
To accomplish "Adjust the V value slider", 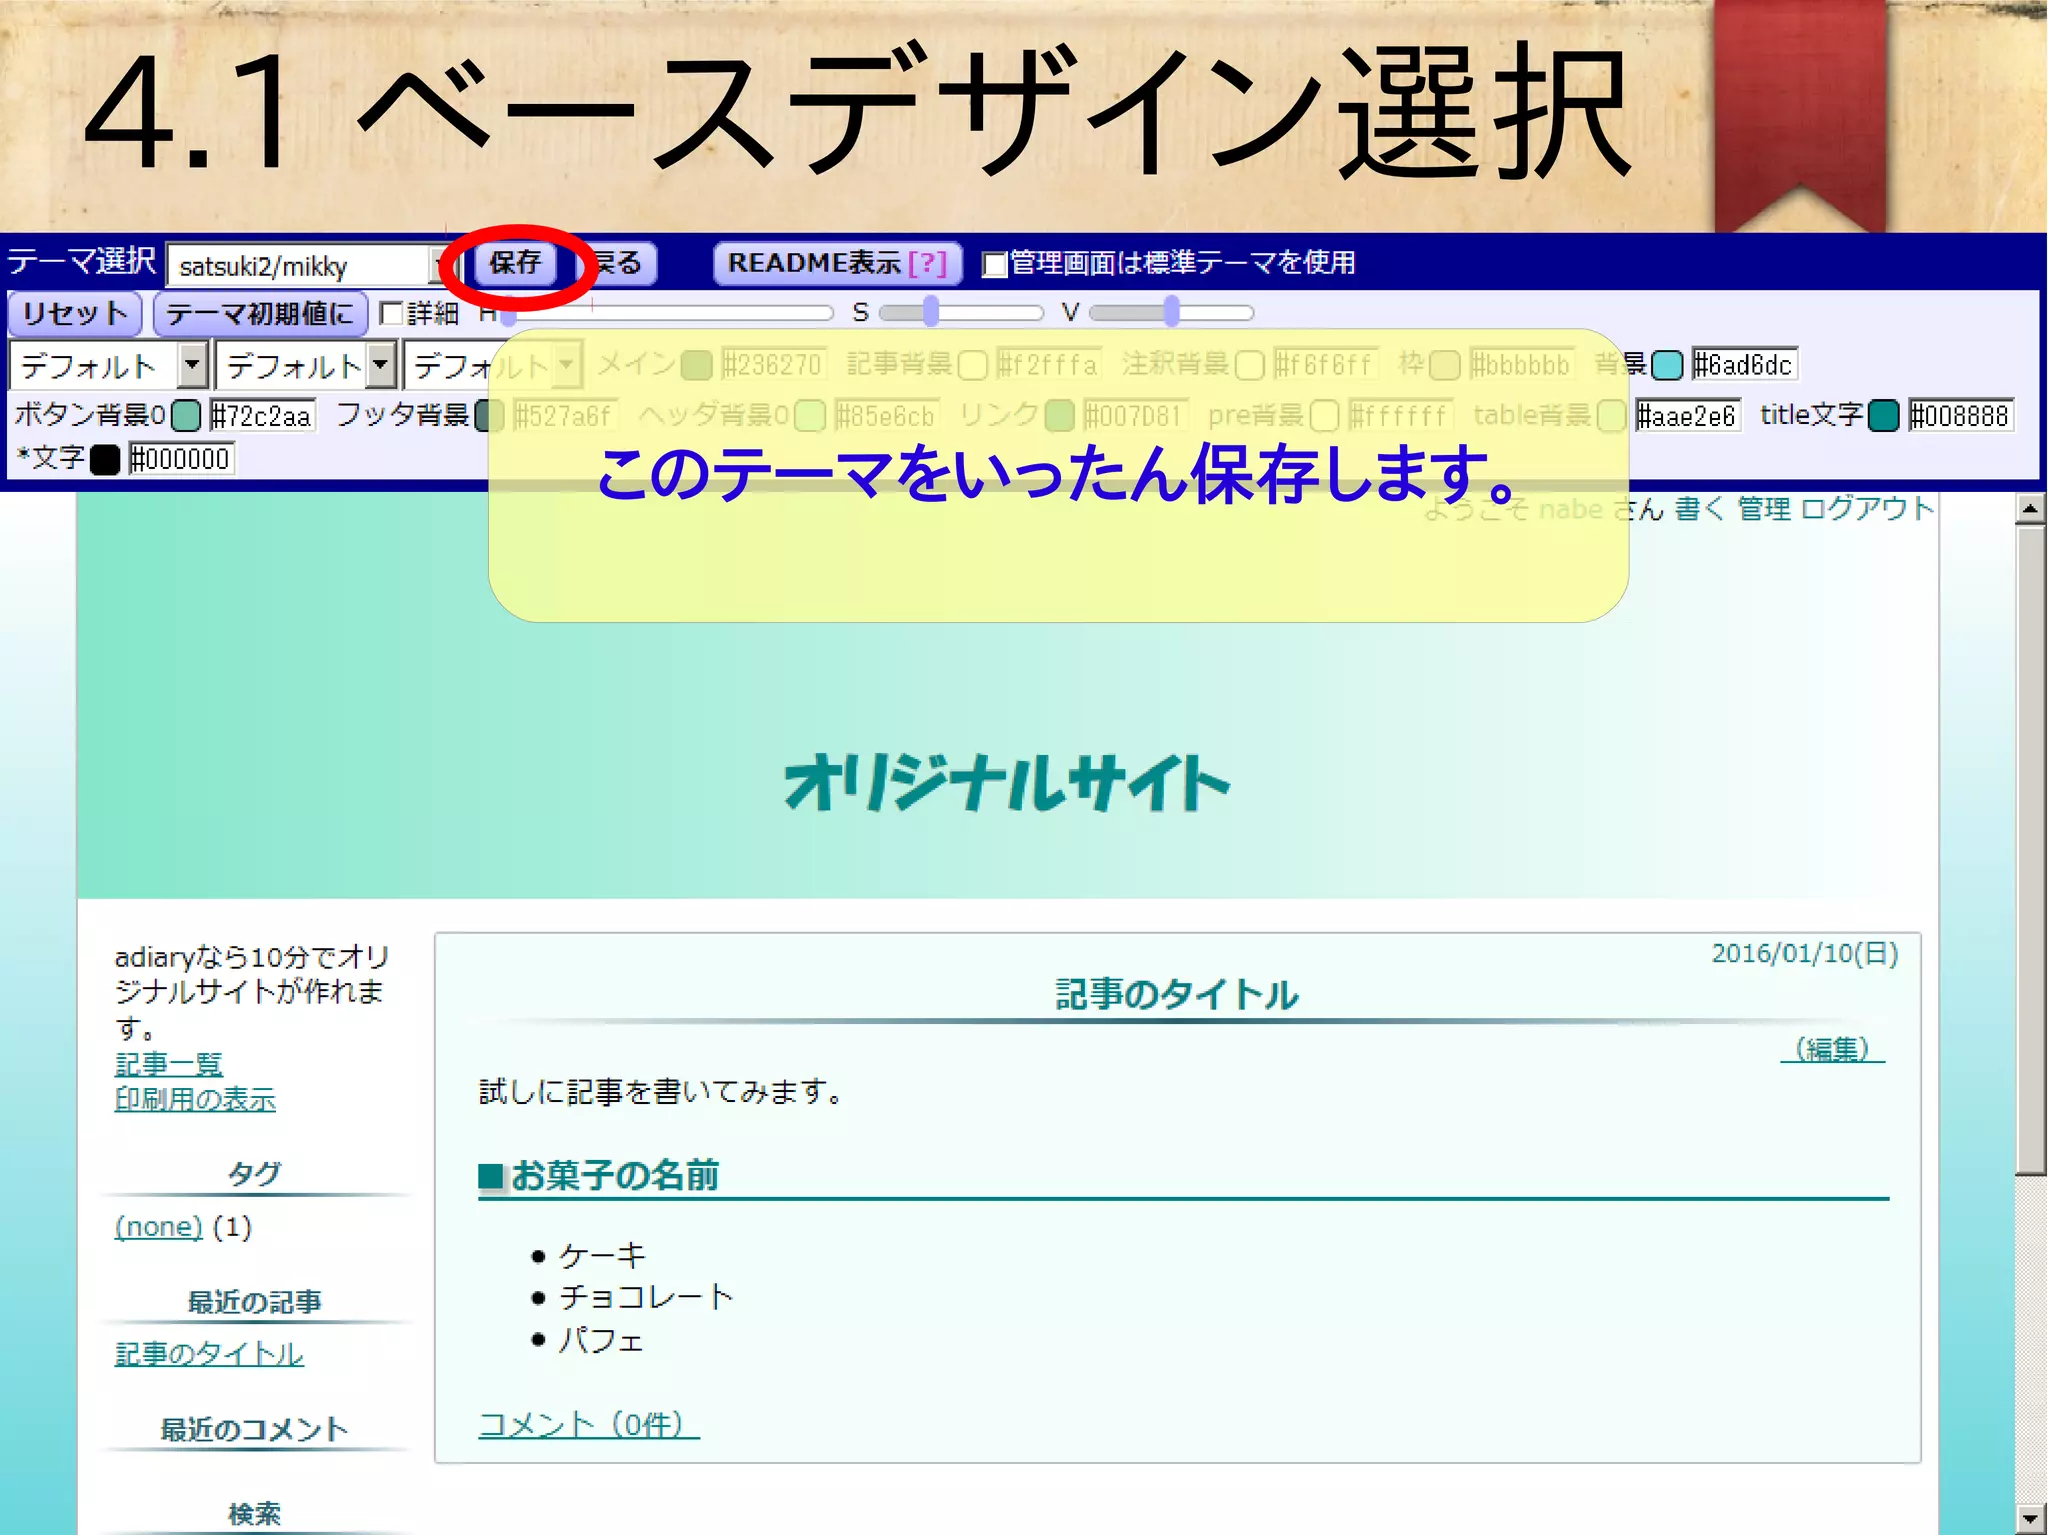I will 1171,313.
